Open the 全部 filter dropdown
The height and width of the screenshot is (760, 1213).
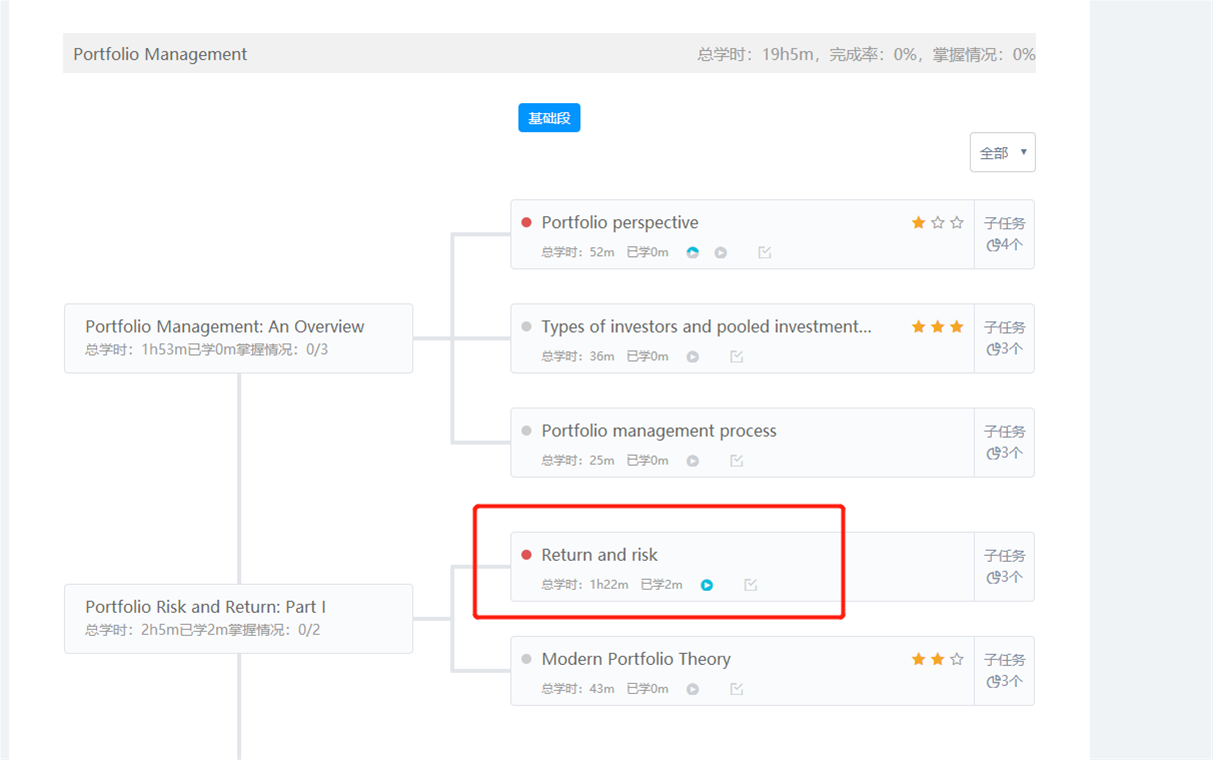pos(1002,153)
